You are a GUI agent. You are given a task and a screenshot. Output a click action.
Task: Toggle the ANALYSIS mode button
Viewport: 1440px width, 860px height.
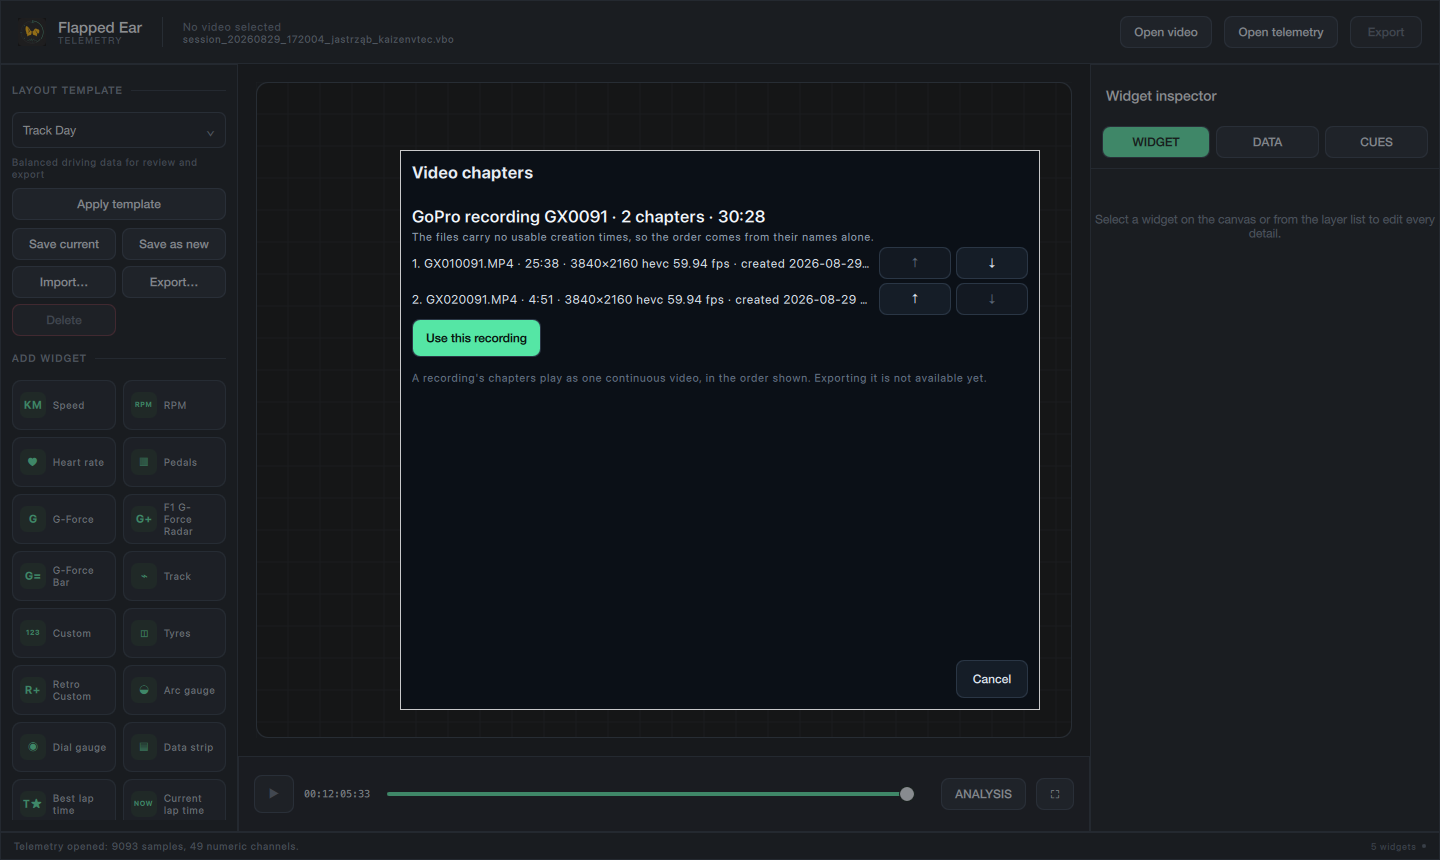click(x=983, y=794)
